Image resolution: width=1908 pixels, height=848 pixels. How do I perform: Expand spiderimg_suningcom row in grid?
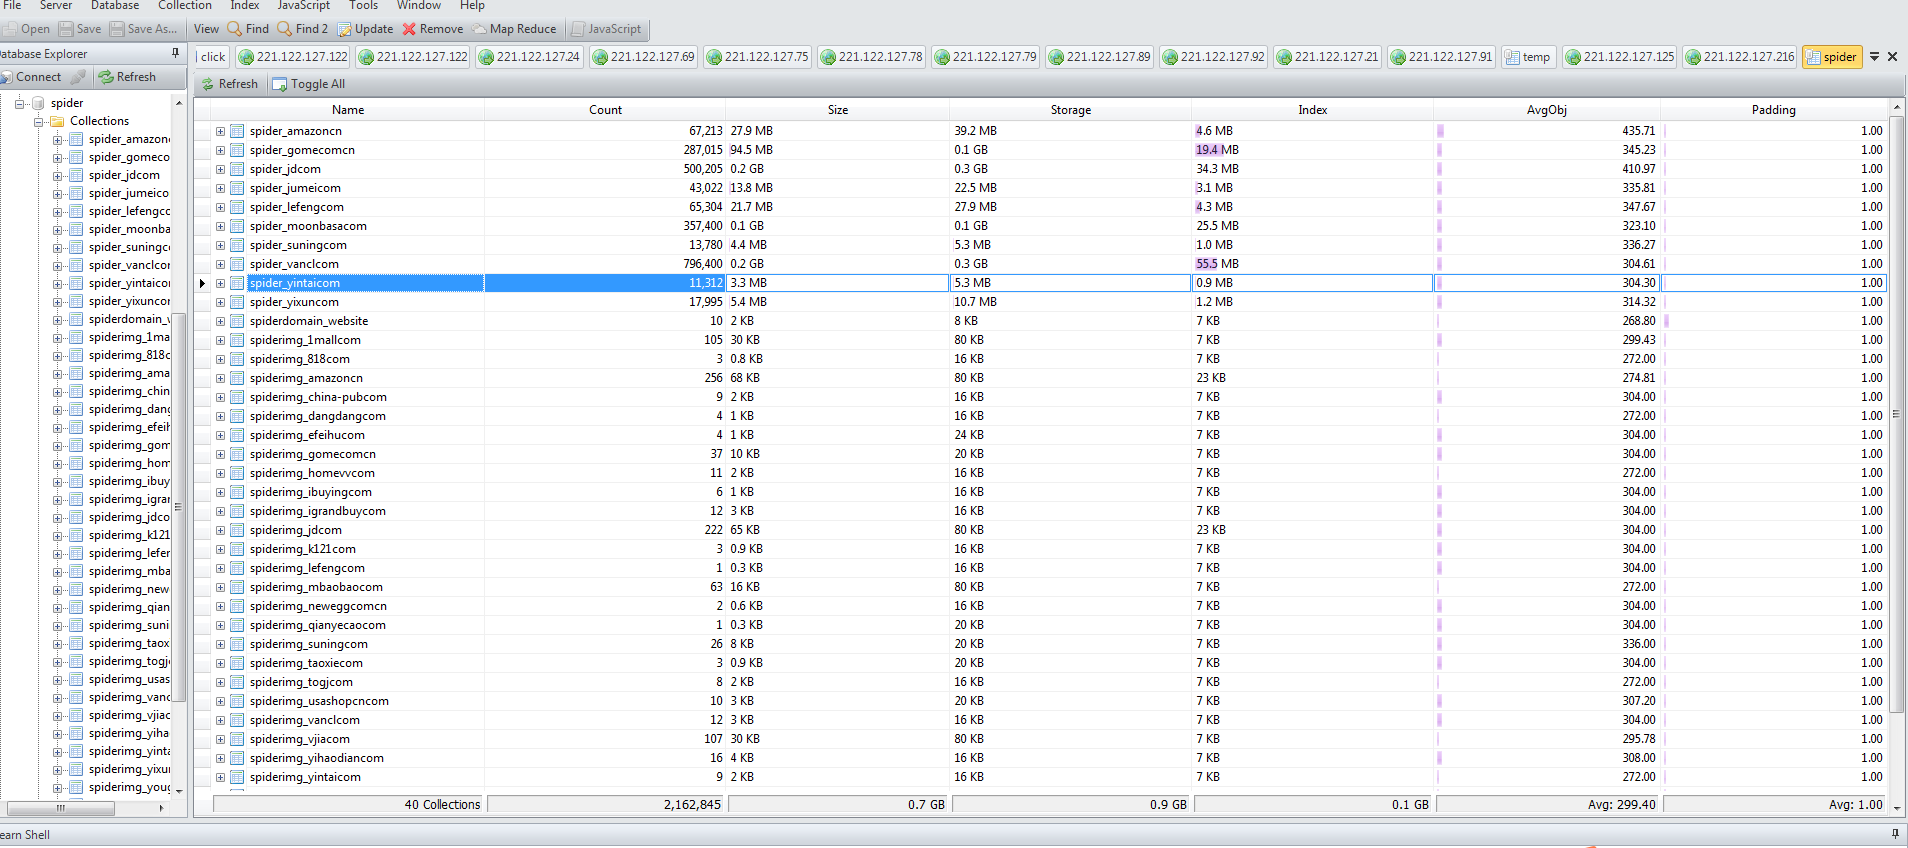[220, 644]
